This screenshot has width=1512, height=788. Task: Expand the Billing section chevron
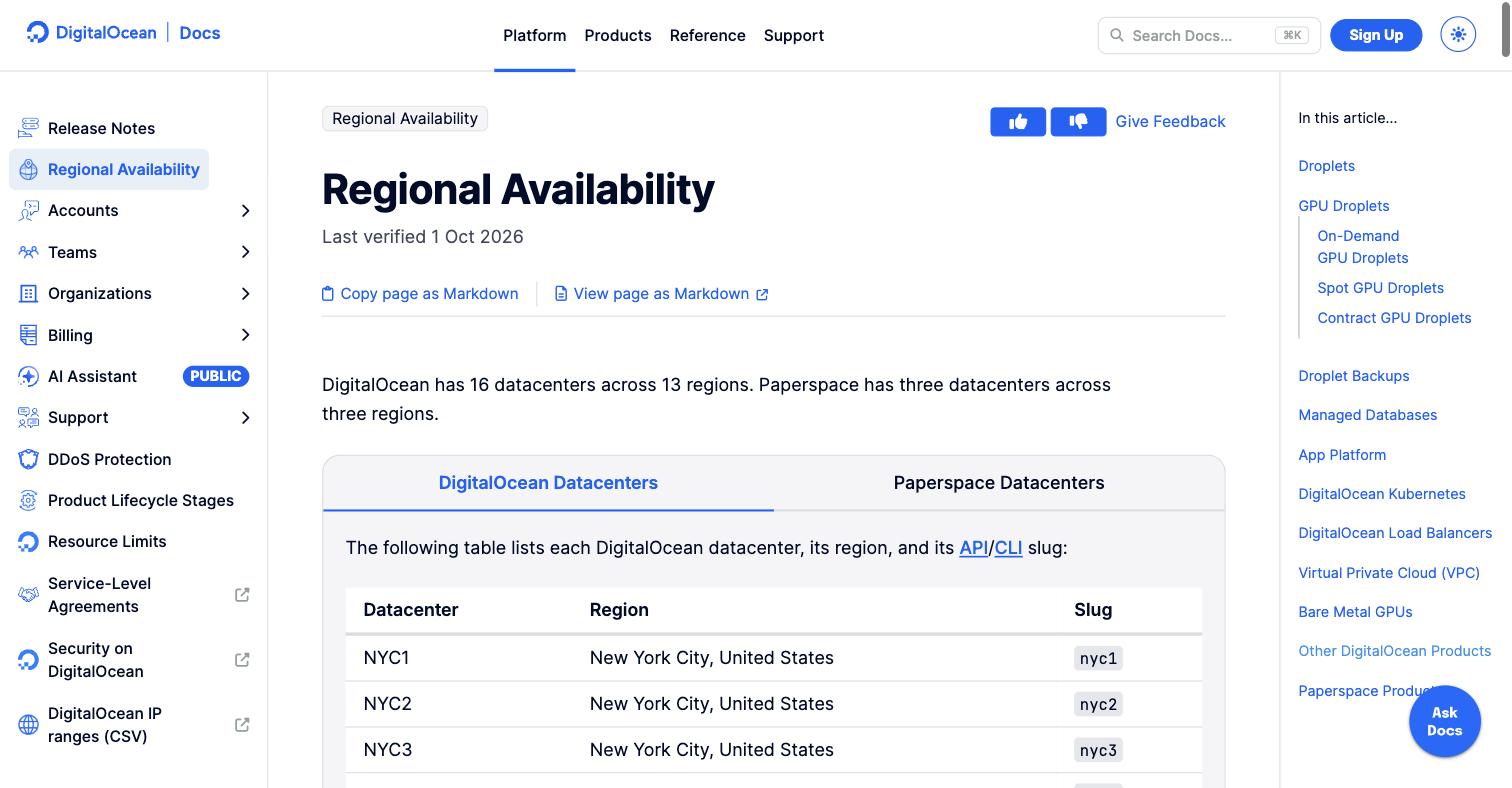pos(245,335)
